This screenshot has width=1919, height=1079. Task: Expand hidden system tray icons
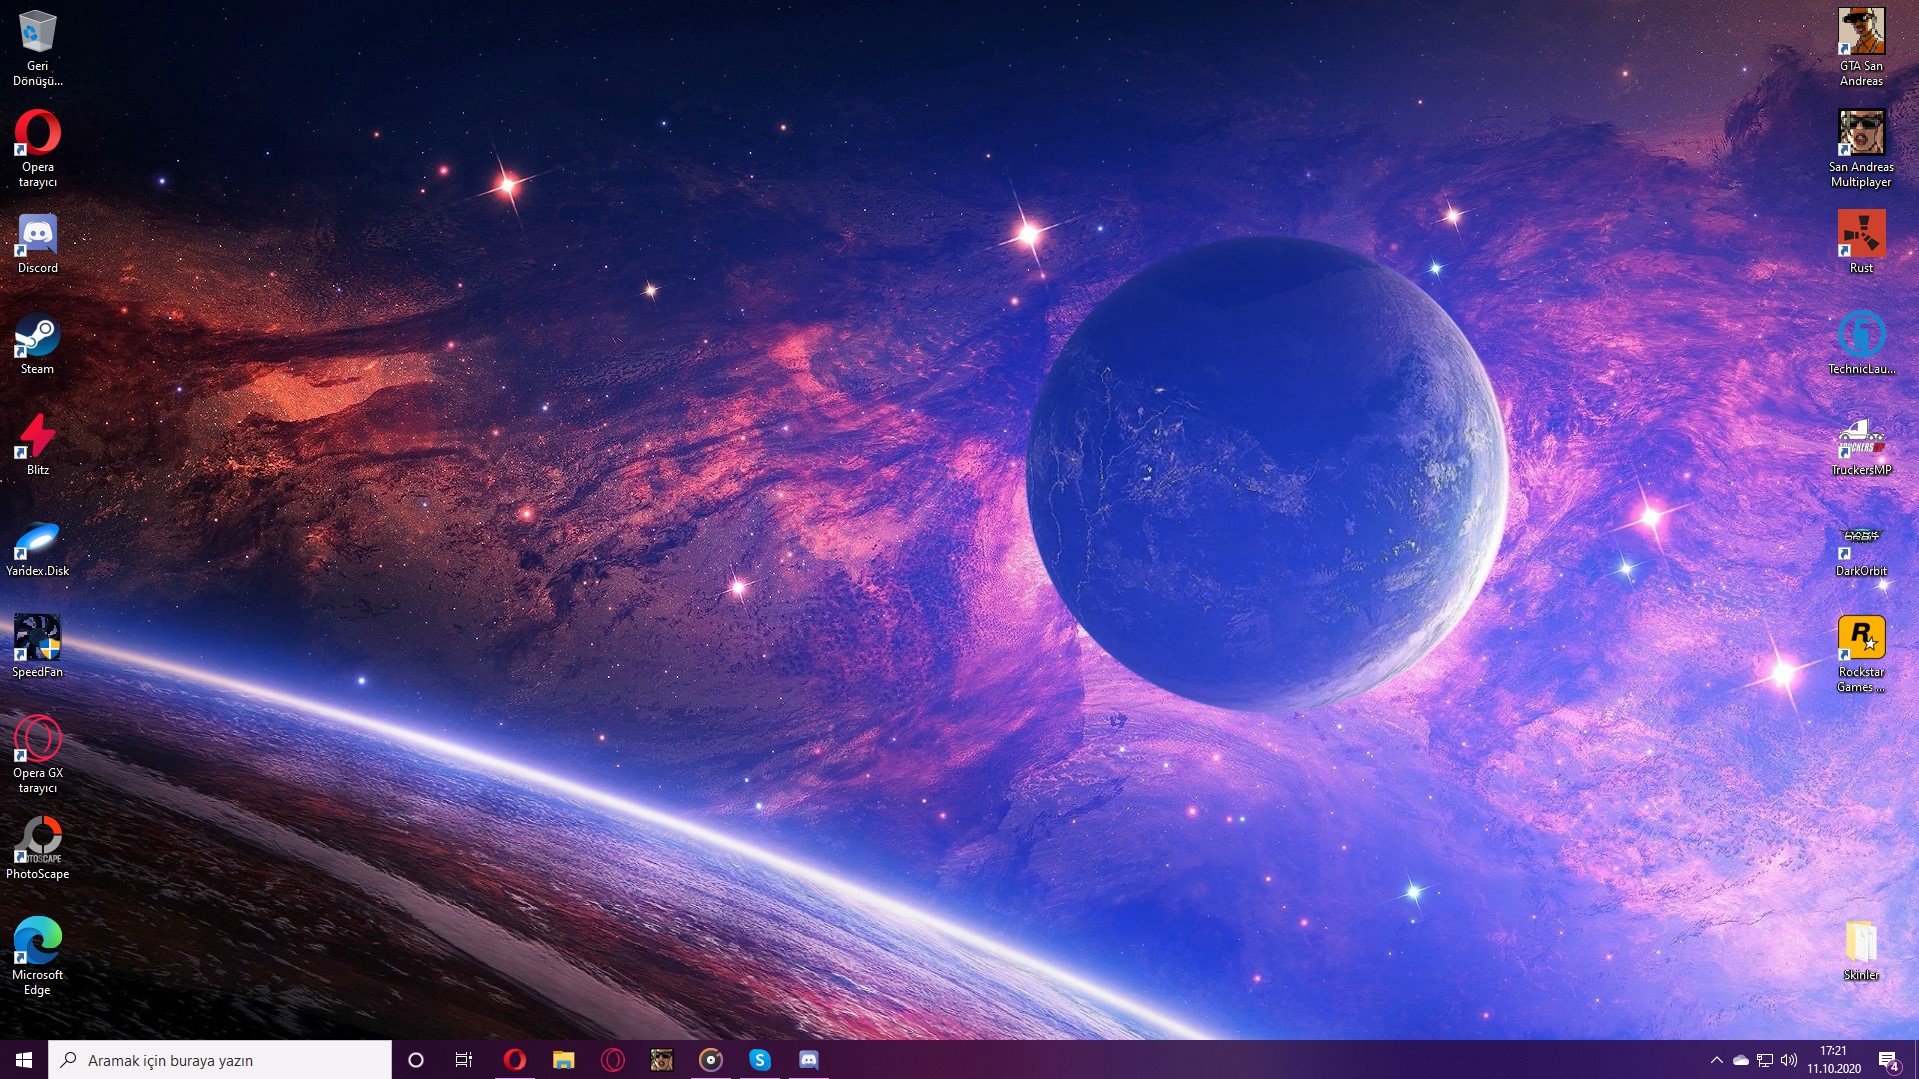point(1716,1060)
